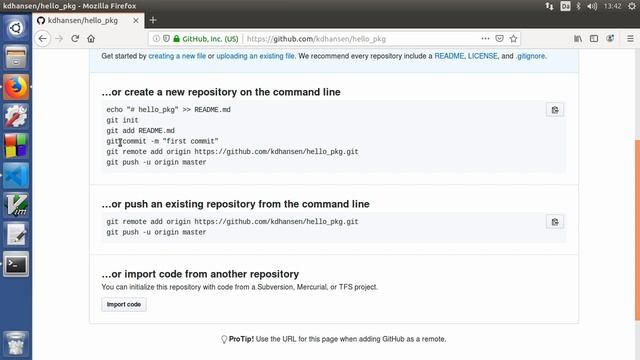Open the Firefox Library
The width and height of the screenshot is (640, 360).
click(578, 39)
